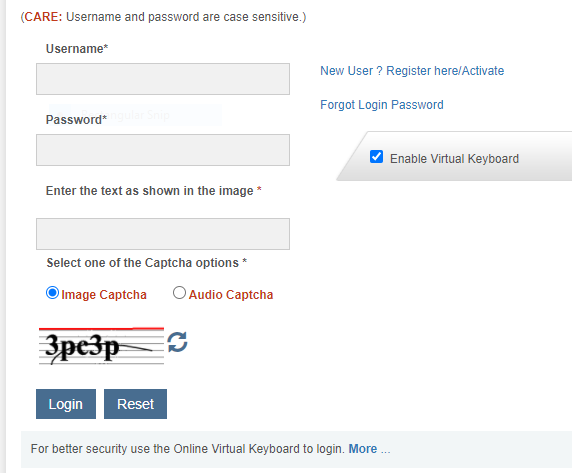
Task: Click the Login button
Action: coord(66,404)
